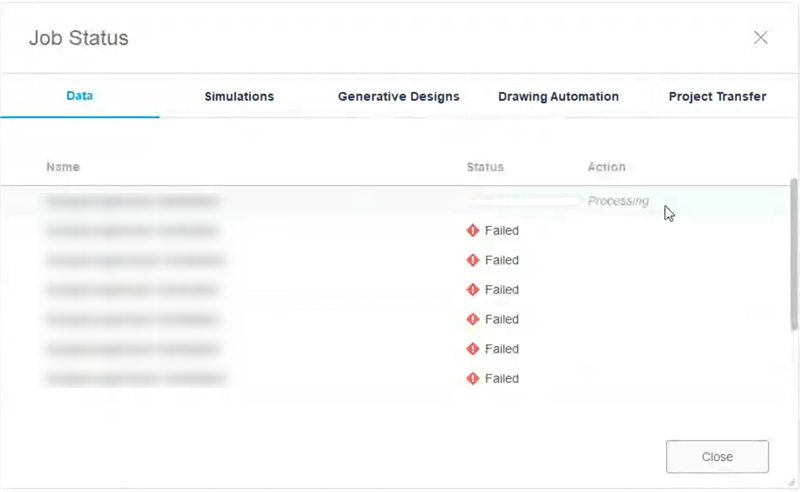800x492 pixels.
Task: Click the Name column header
Action: pyautogui.click(x=63, y=167)
